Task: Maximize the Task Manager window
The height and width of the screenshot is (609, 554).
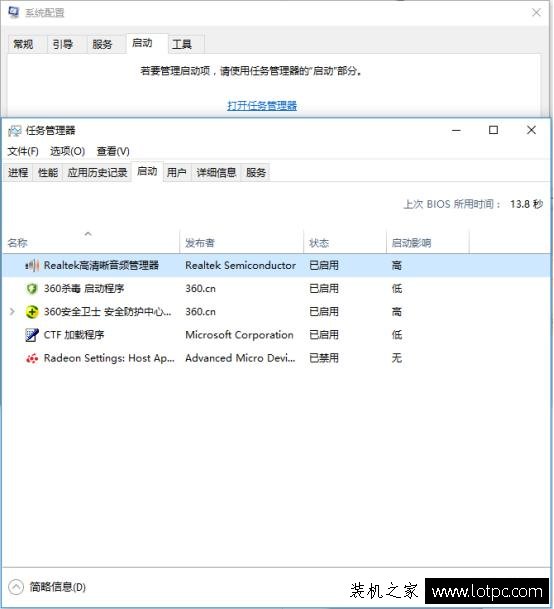Action: [x=493, y=130]
